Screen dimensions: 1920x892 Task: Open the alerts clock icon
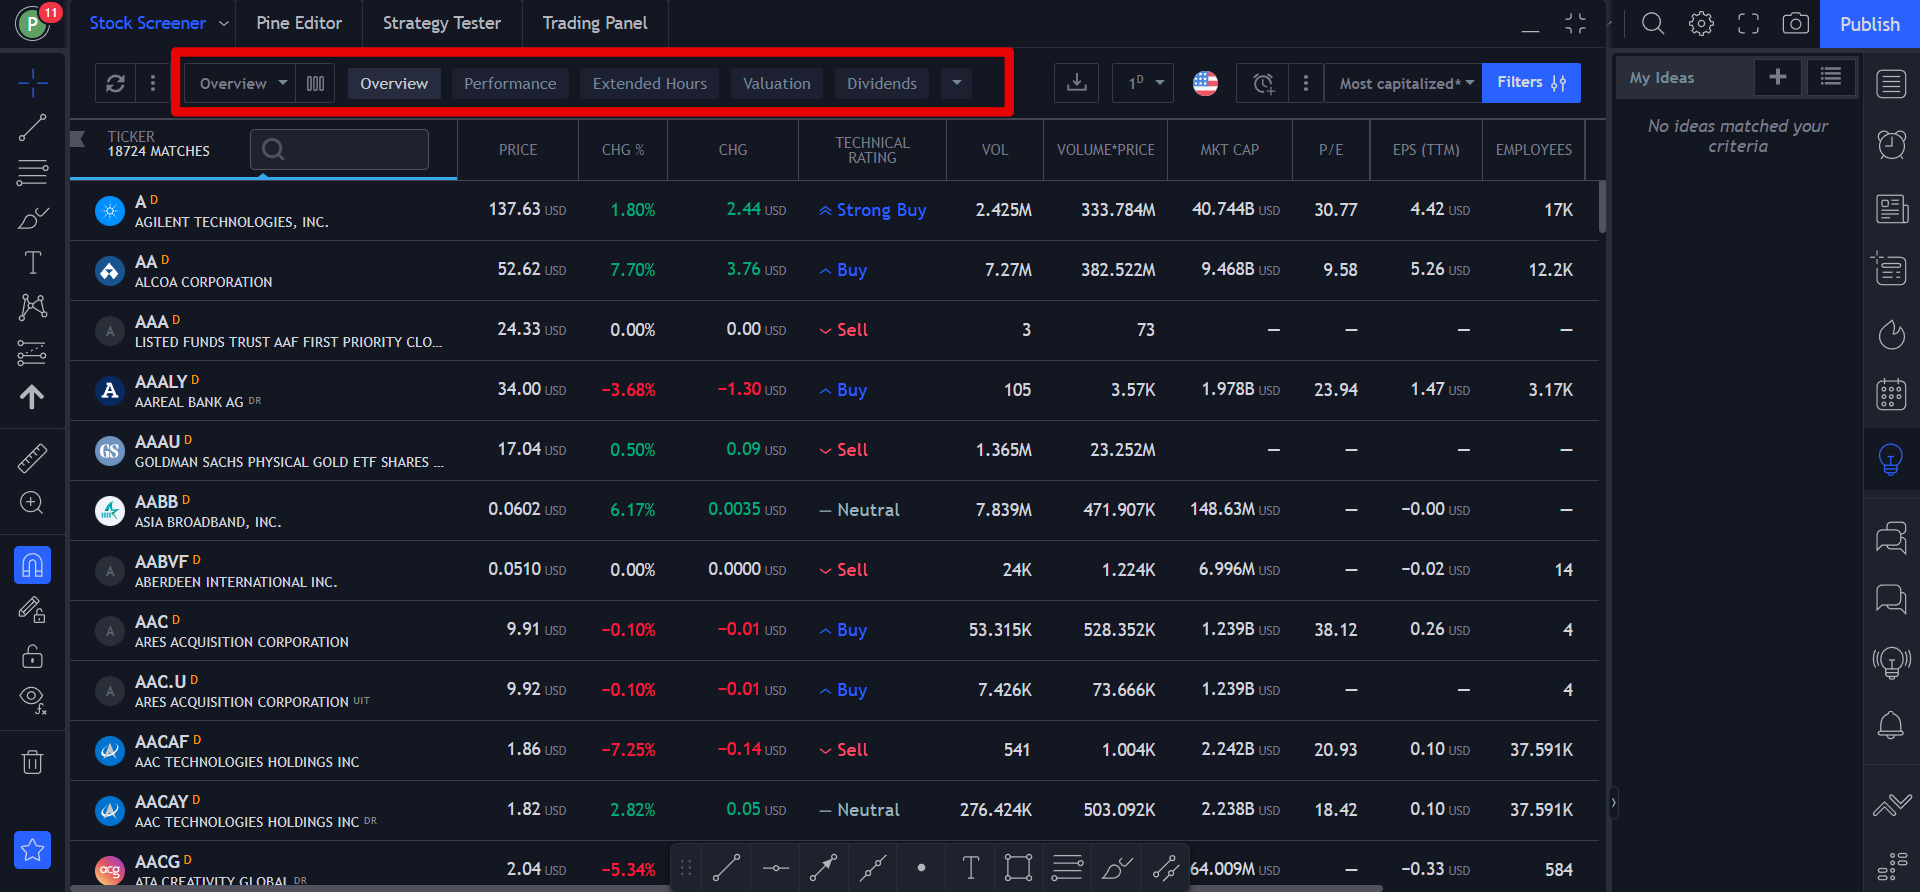coord(1891,145)
